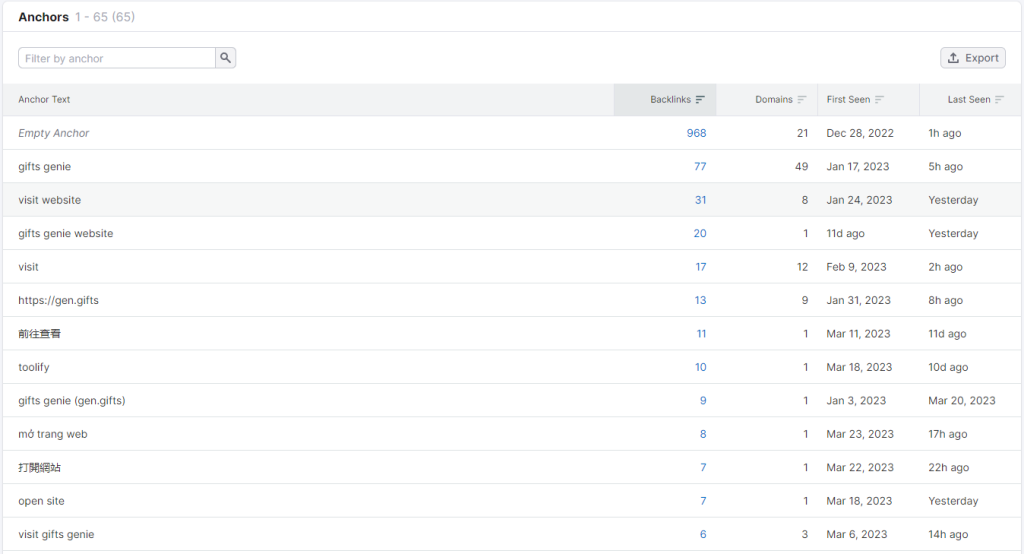Open the 20 backlinks link
Image resolution: width=1024 pixels, height=554 pixels.
click(699, 233)
